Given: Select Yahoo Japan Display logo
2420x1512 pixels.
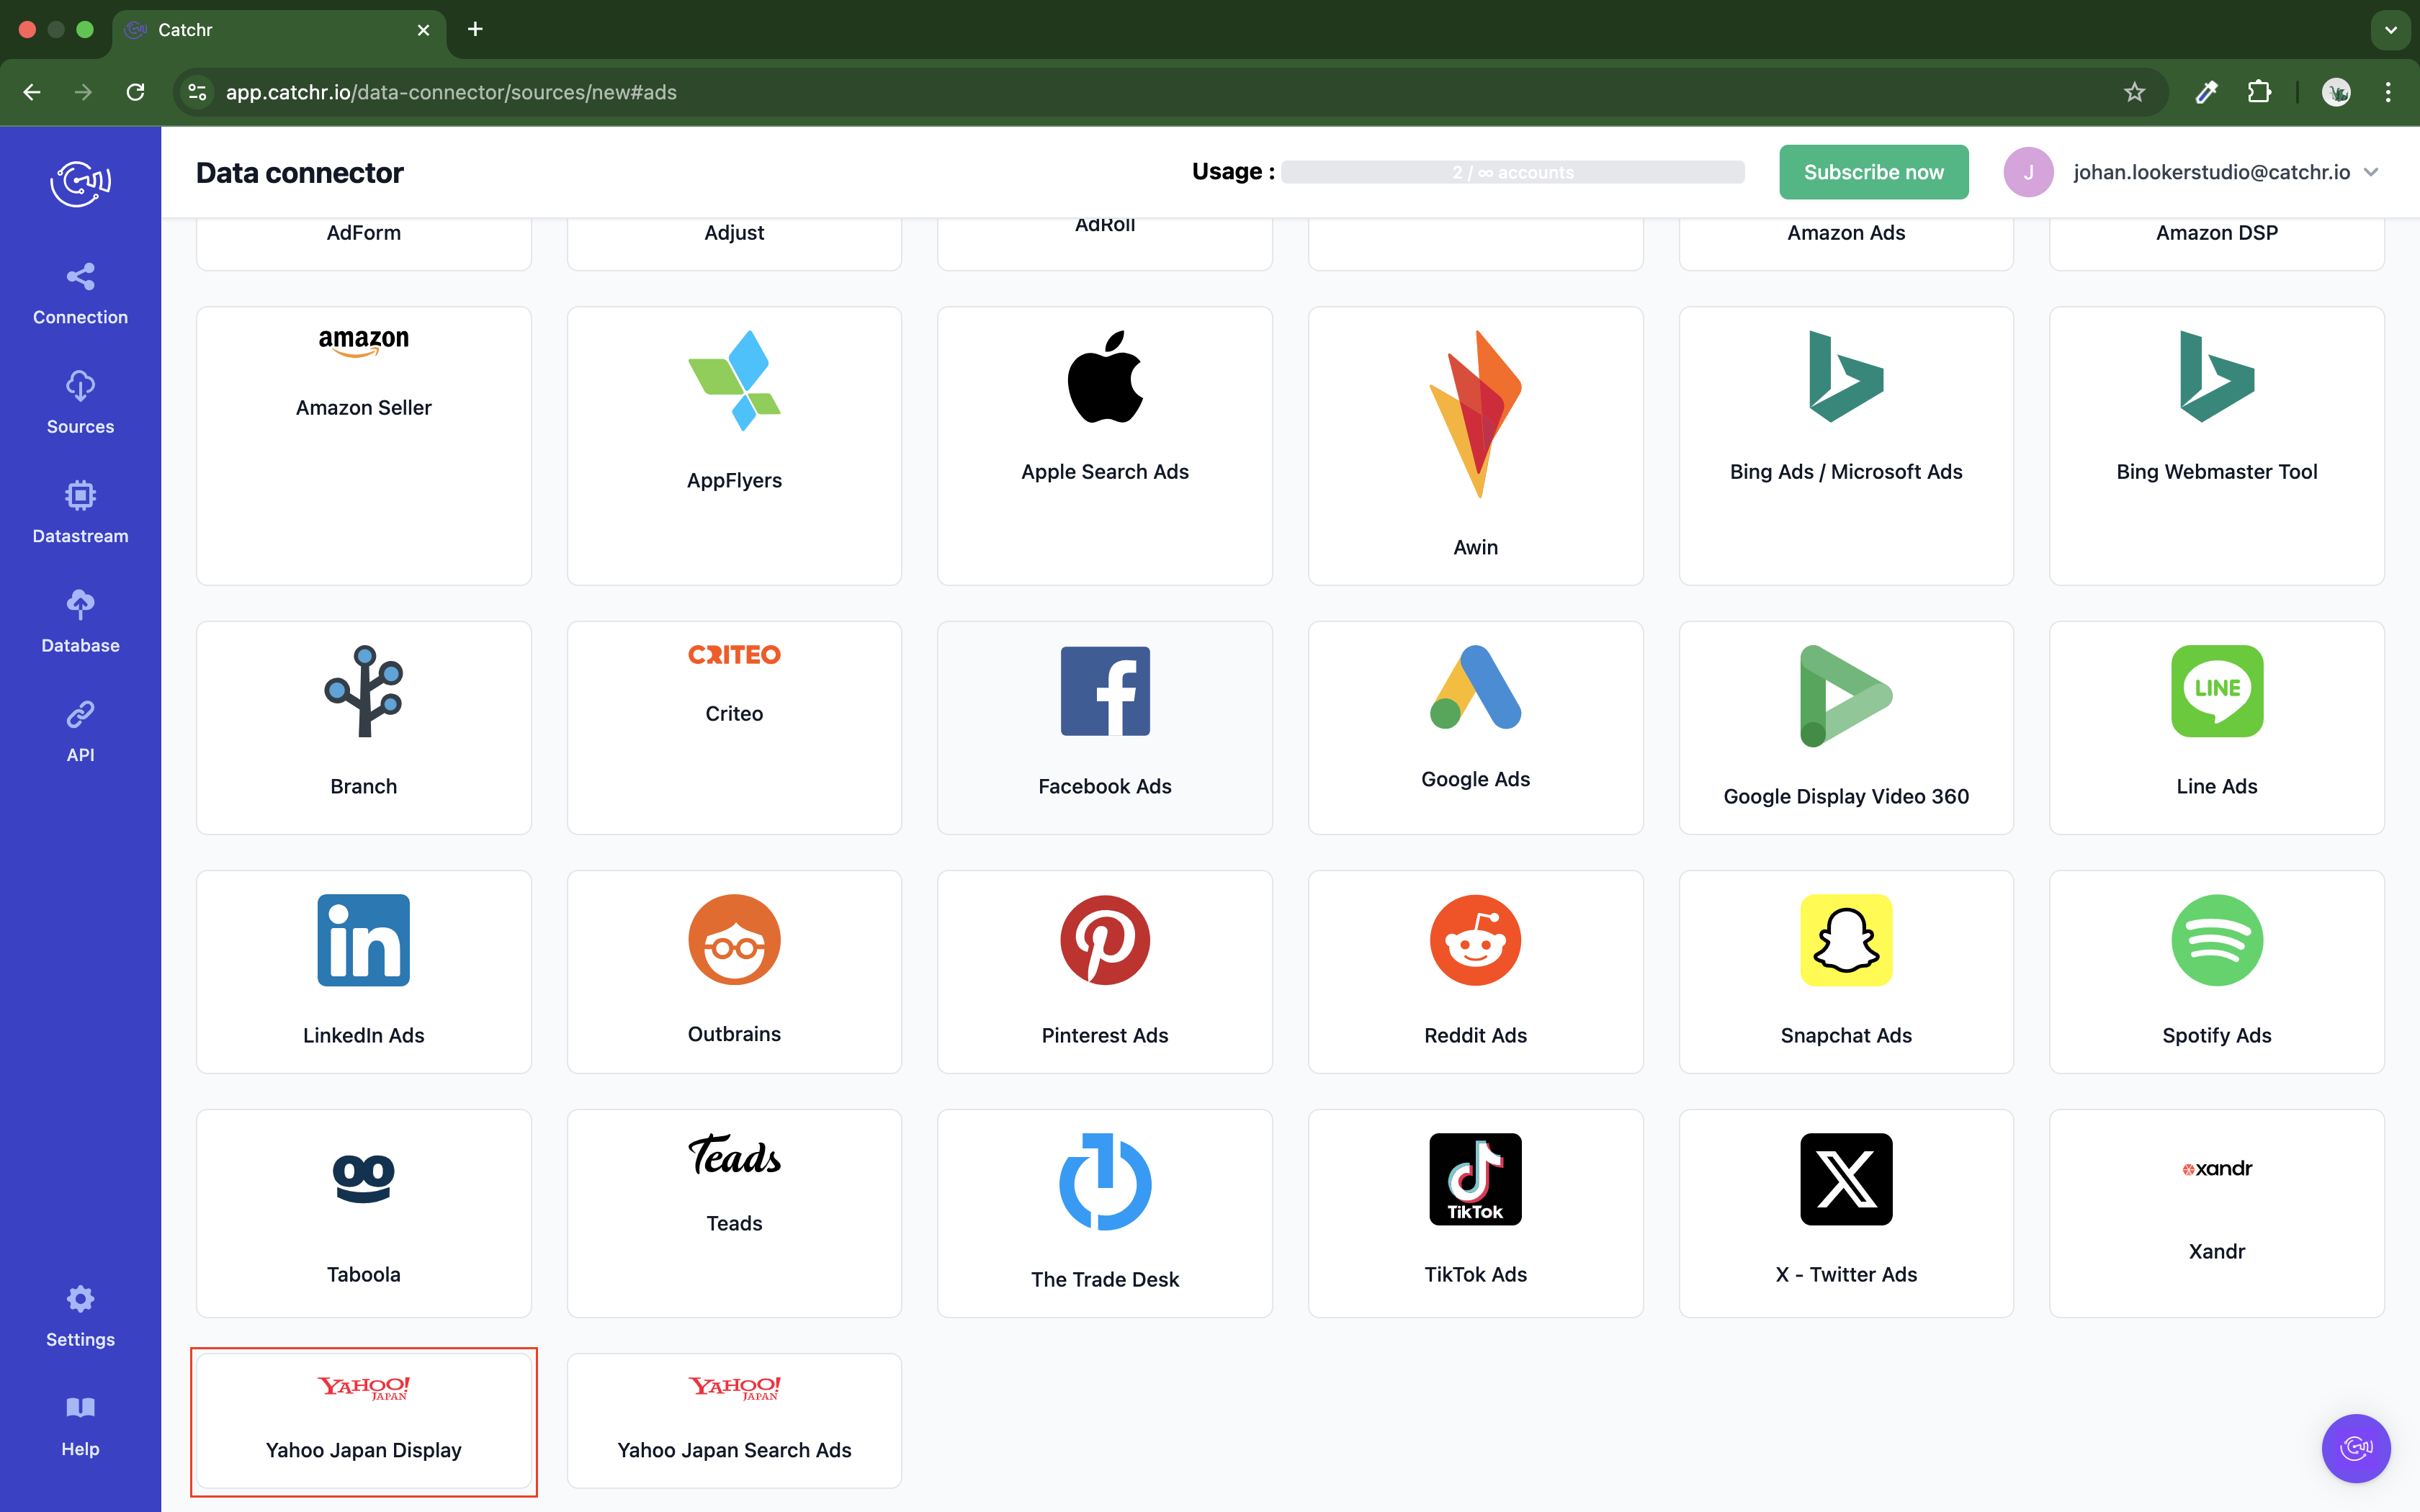Looking at the screenshot, I should tap(363, 1388).
